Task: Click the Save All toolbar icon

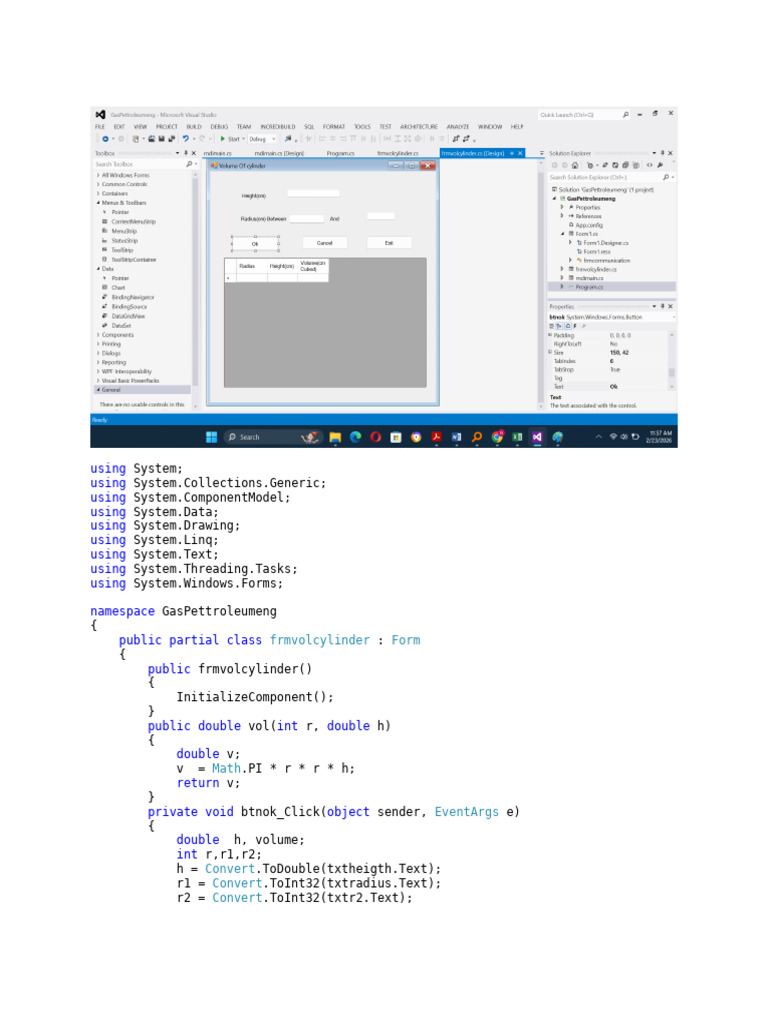Action: [172, 139]
